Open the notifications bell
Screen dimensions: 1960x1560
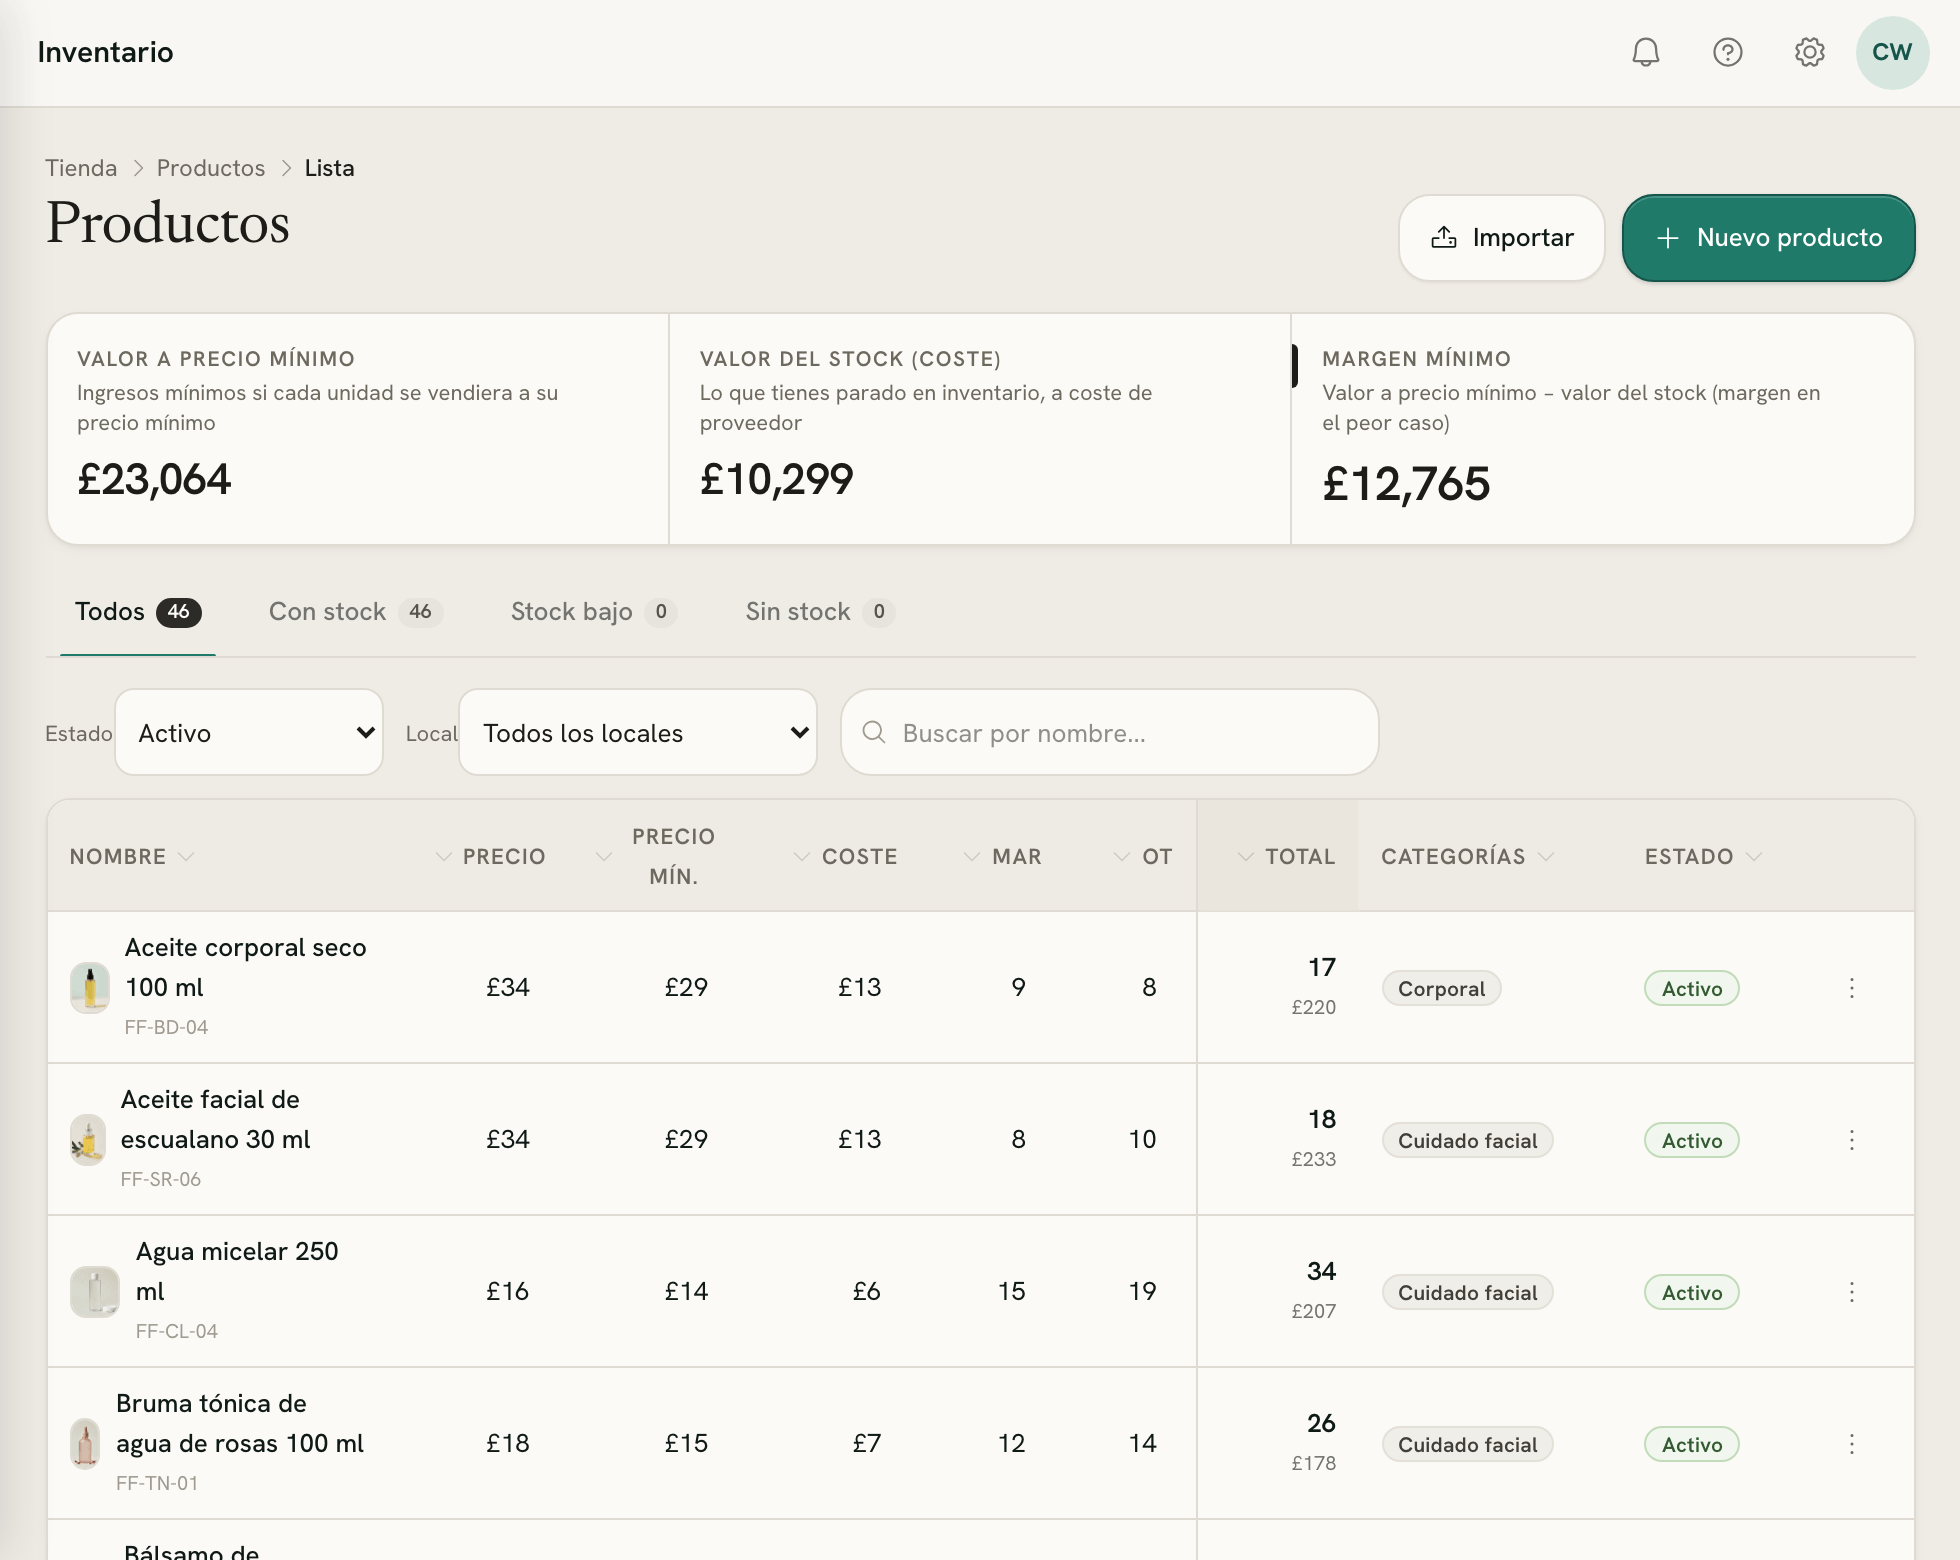coord(1646,52)
